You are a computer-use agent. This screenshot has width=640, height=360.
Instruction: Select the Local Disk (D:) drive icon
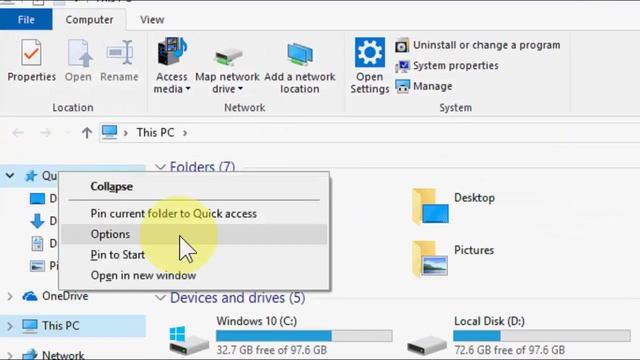point(427,345)
